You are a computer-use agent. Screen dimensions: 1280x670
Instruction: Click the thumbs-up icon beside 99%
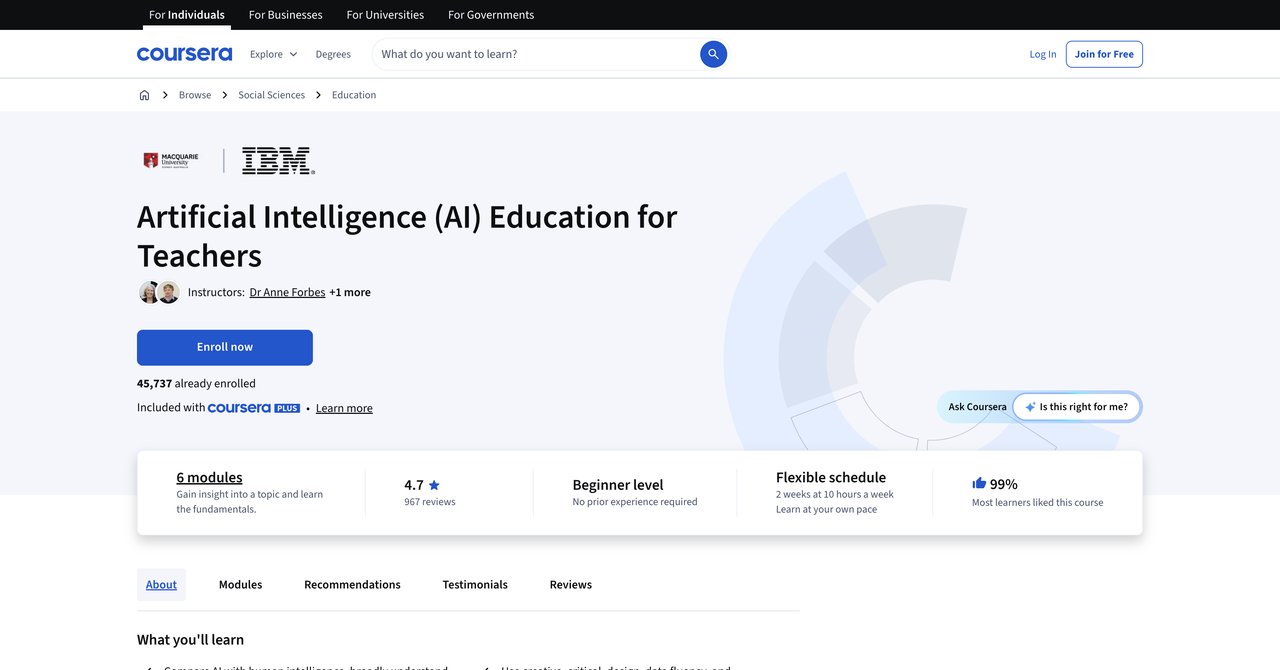[x=979, y=483]
